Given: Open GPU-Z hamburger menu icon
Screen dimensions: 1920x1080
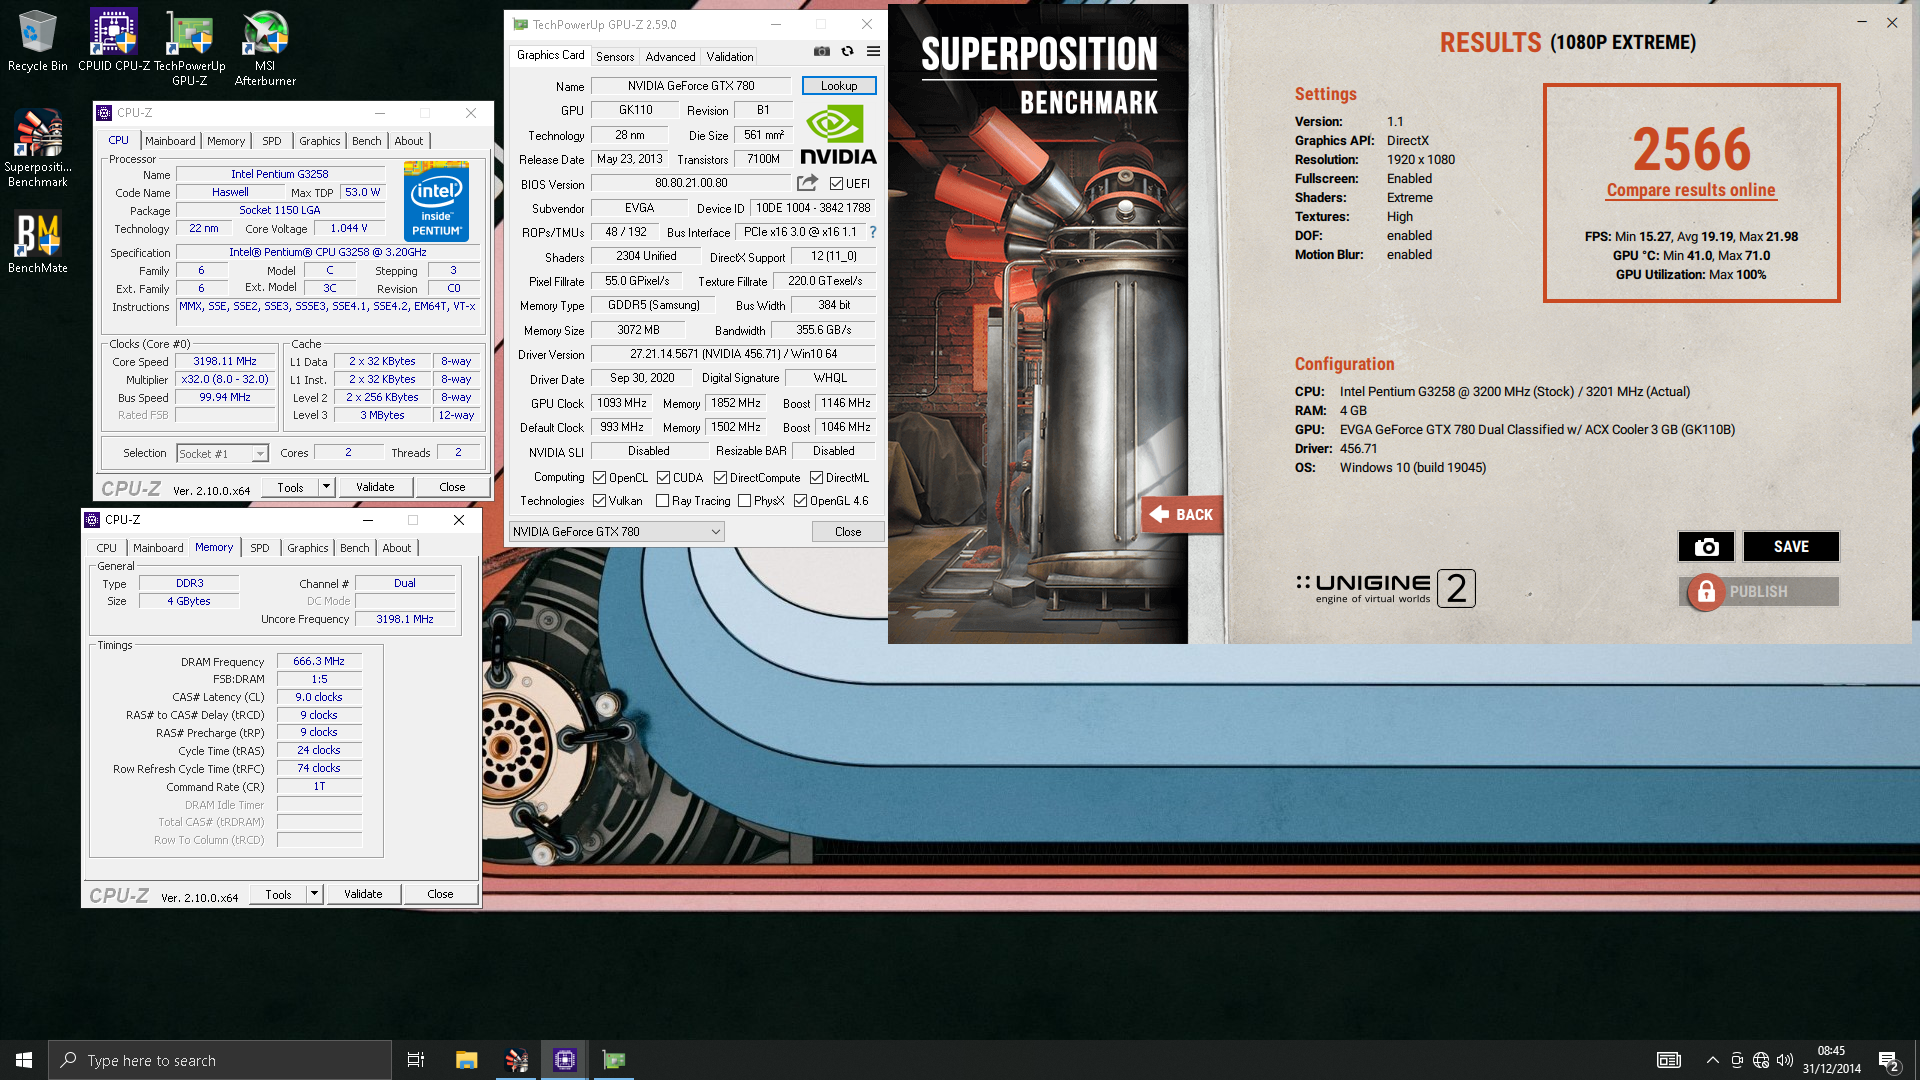Looking at the screenshot, I should 873,52.
